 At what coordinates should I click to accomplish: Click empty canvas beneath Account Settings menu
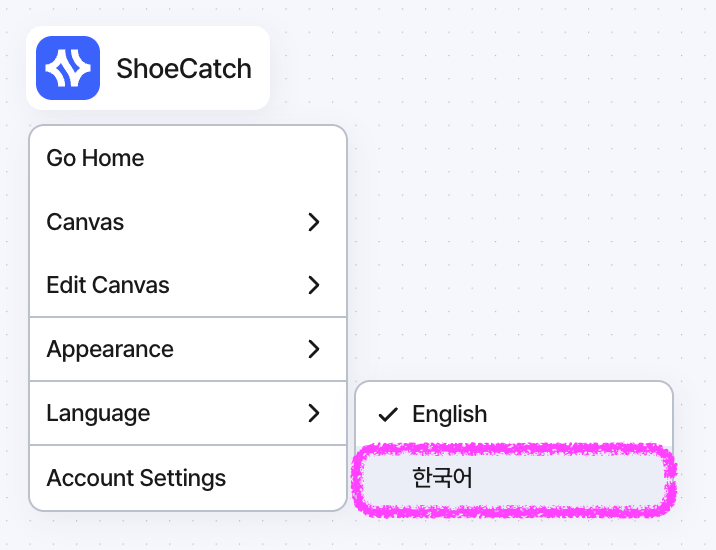coord(188,532)
